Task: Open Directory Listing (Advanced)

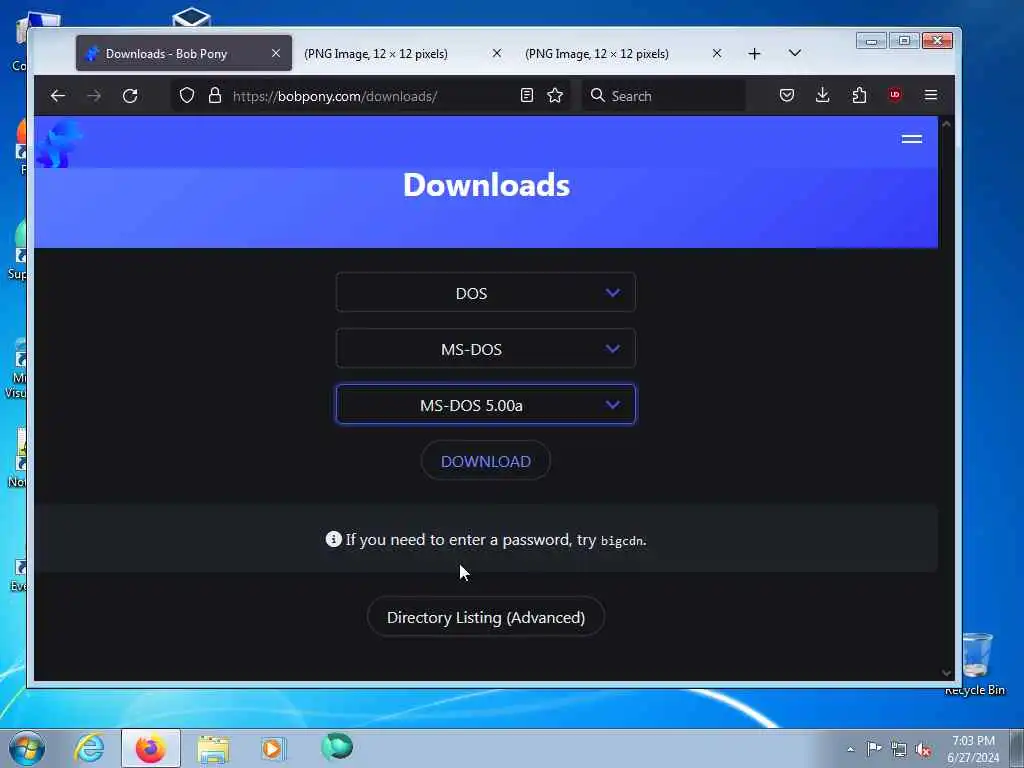Action: tap(485, 617)
